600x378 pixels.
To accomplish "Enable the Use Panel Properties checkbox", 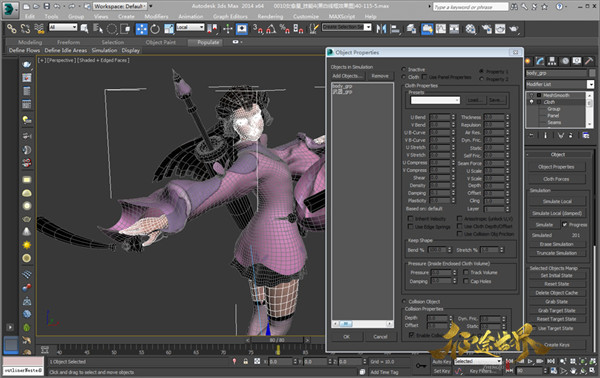I will tap(424, 77).
